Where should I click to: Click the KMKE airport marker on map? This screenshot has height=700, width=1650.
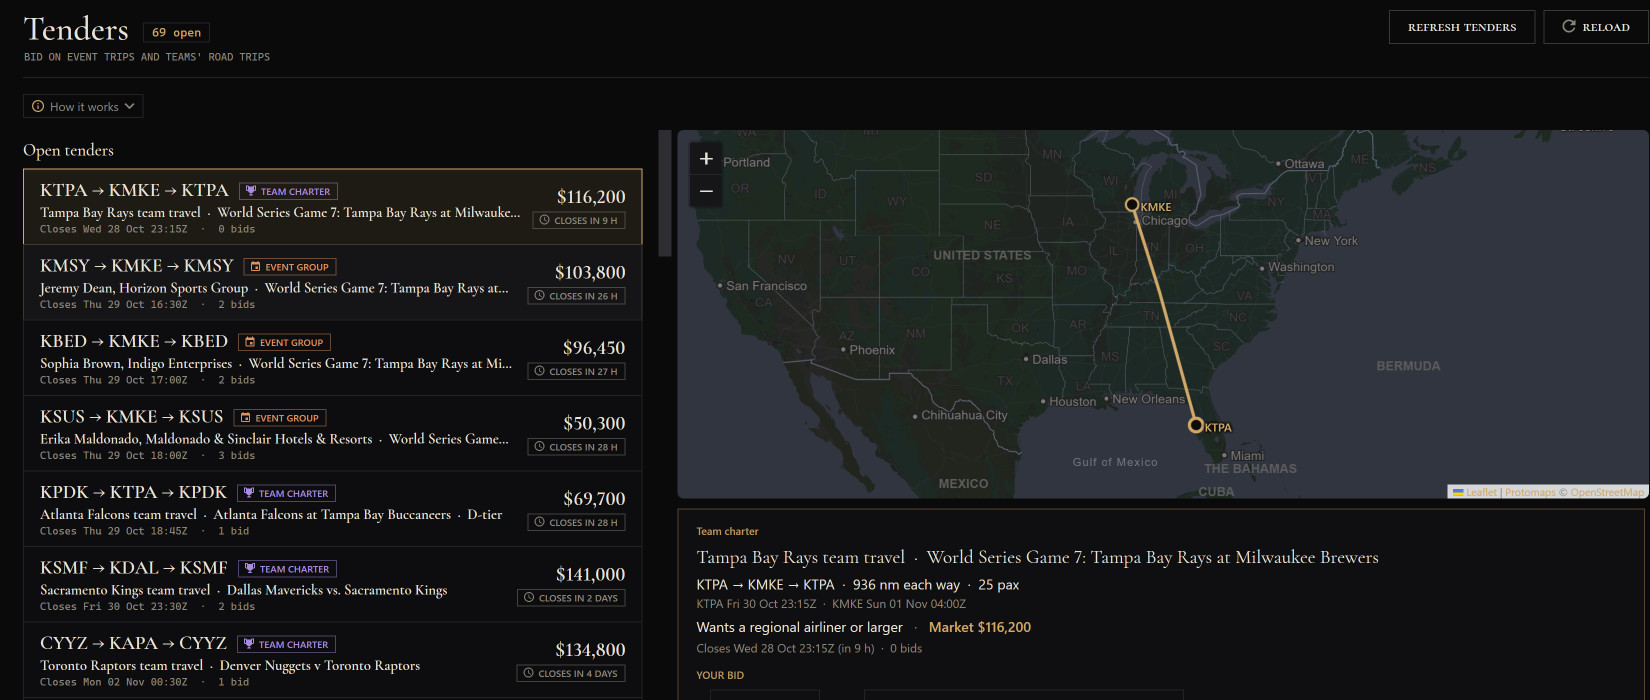click(1132, 204)
